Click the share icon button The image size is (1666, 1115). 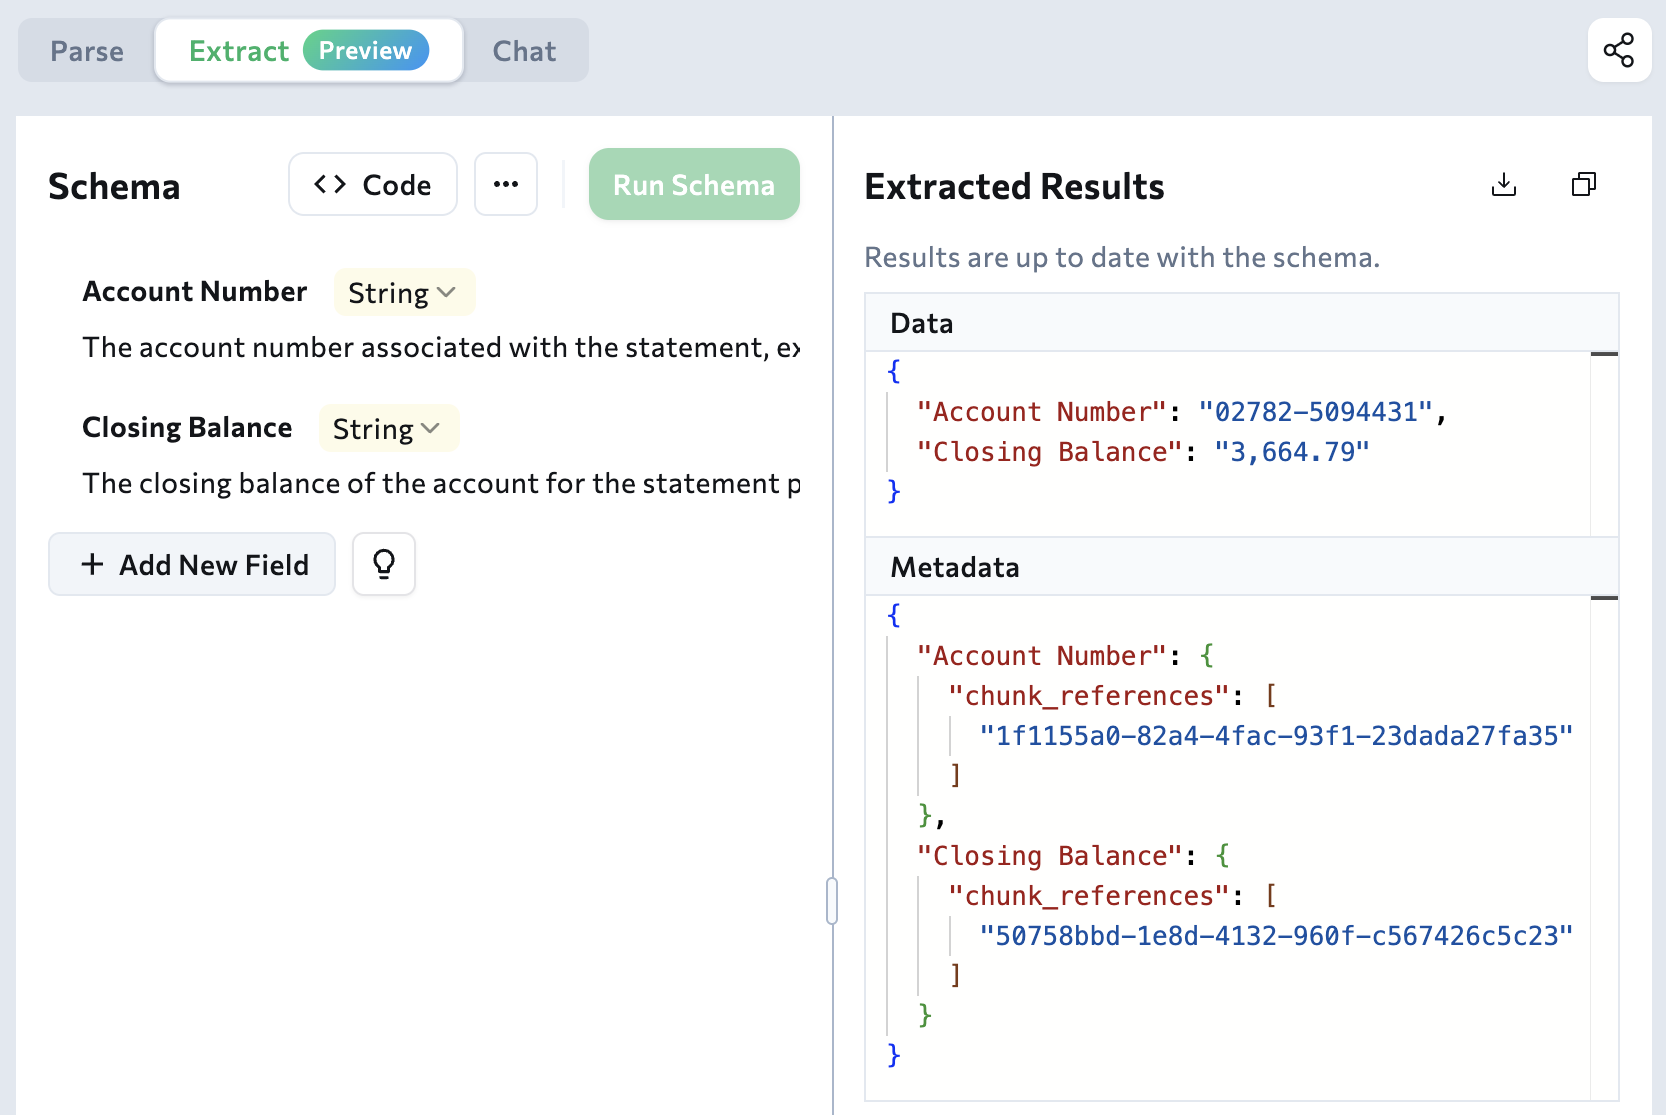(x=1619, y=50)
